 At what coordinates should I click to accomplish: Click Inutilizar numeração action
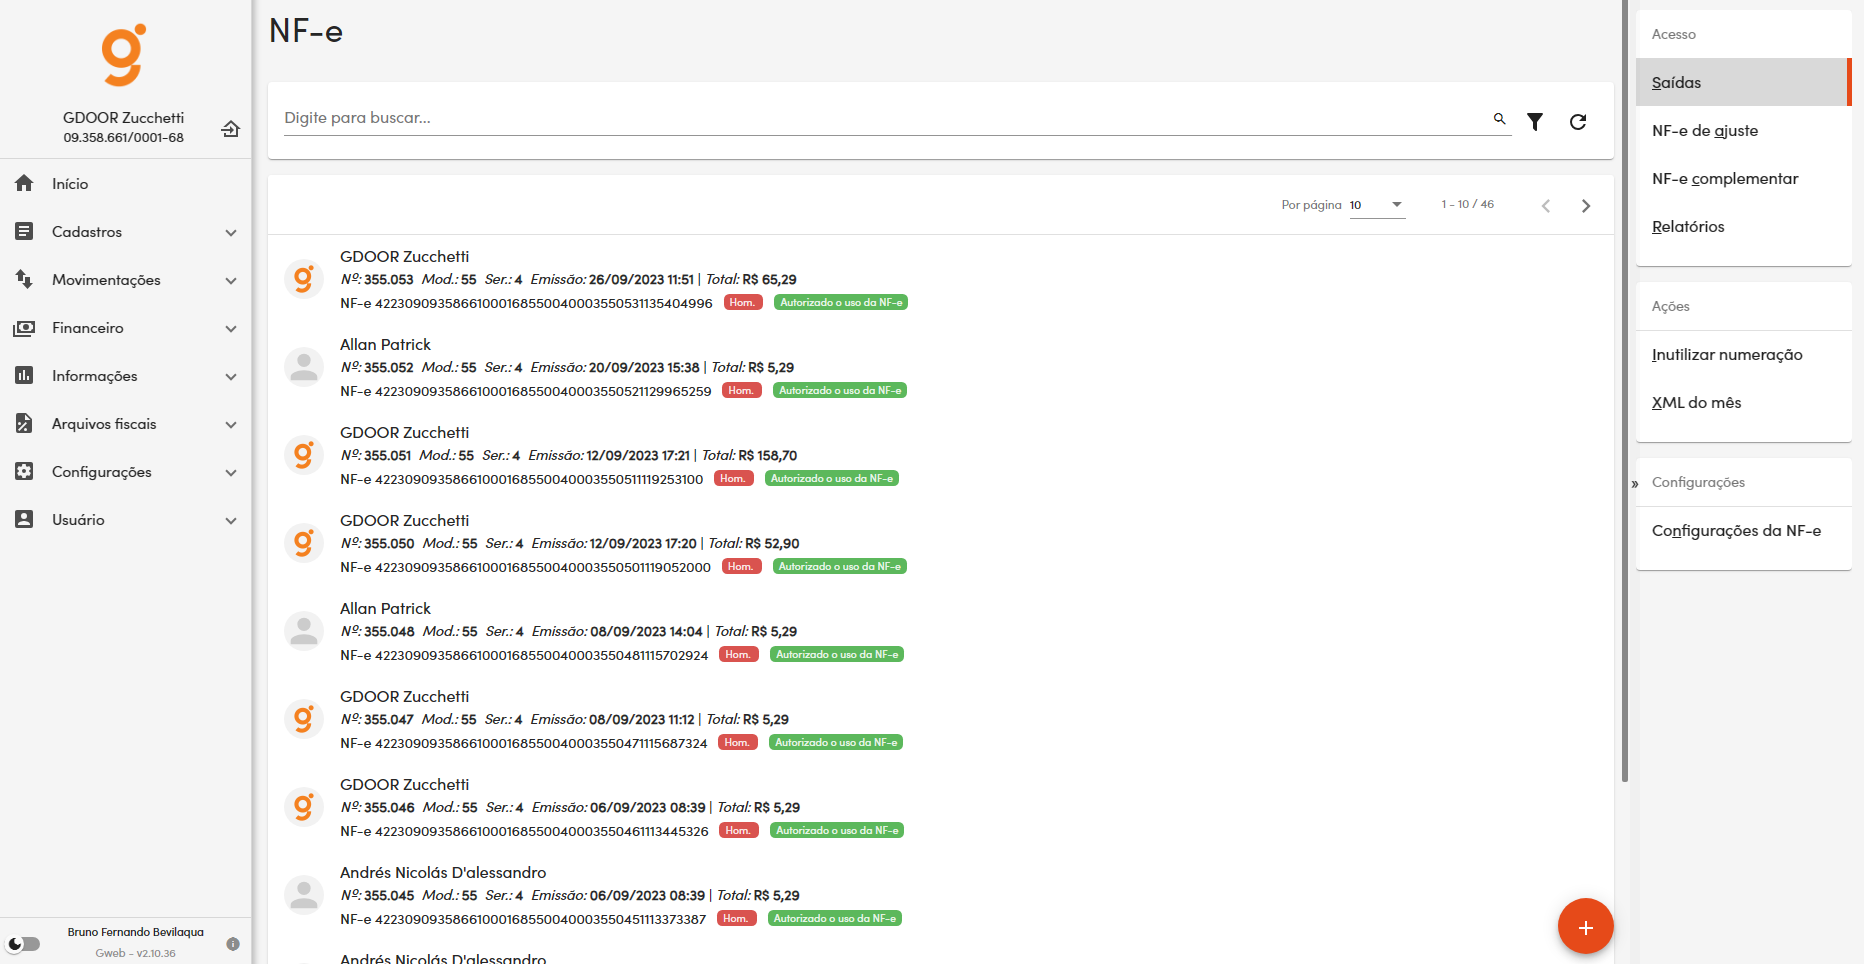(x=1743, y=354)
